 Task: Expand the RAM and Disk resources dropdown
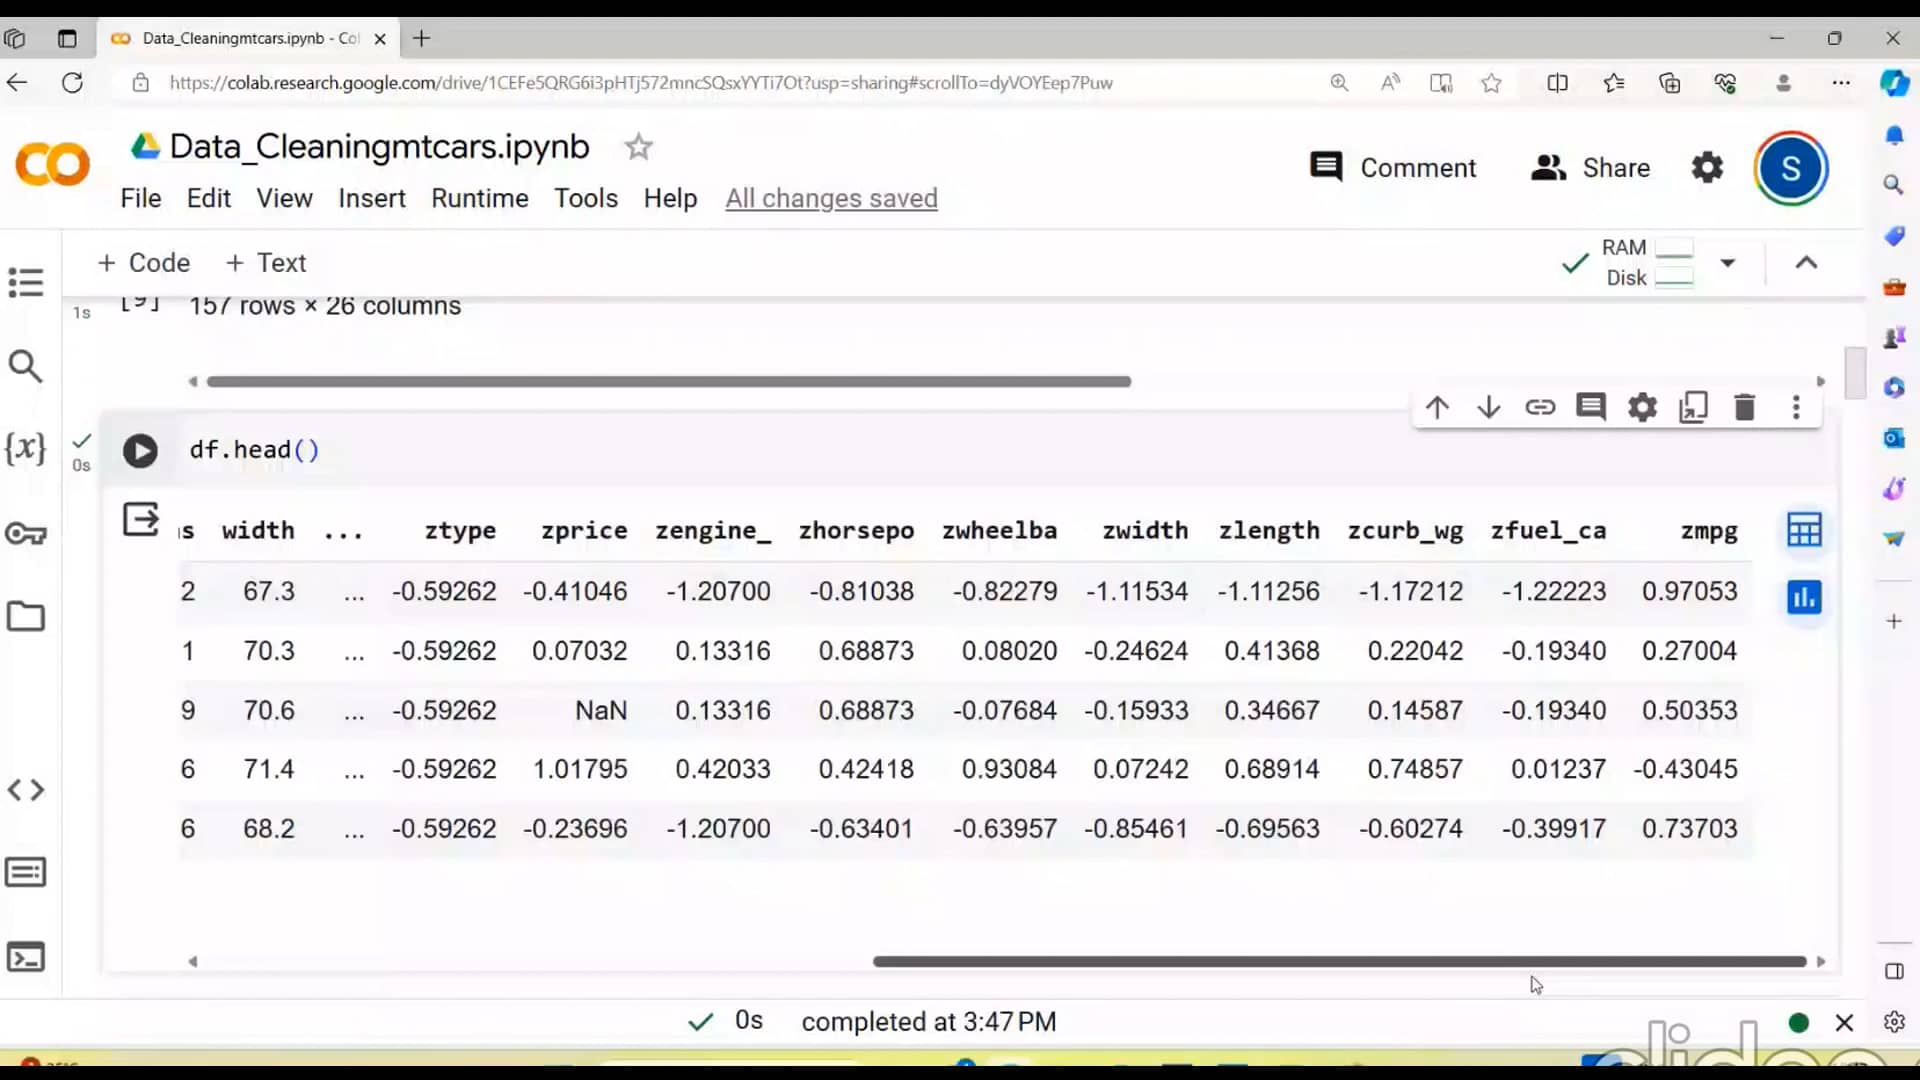click(x=1728, y=262)
